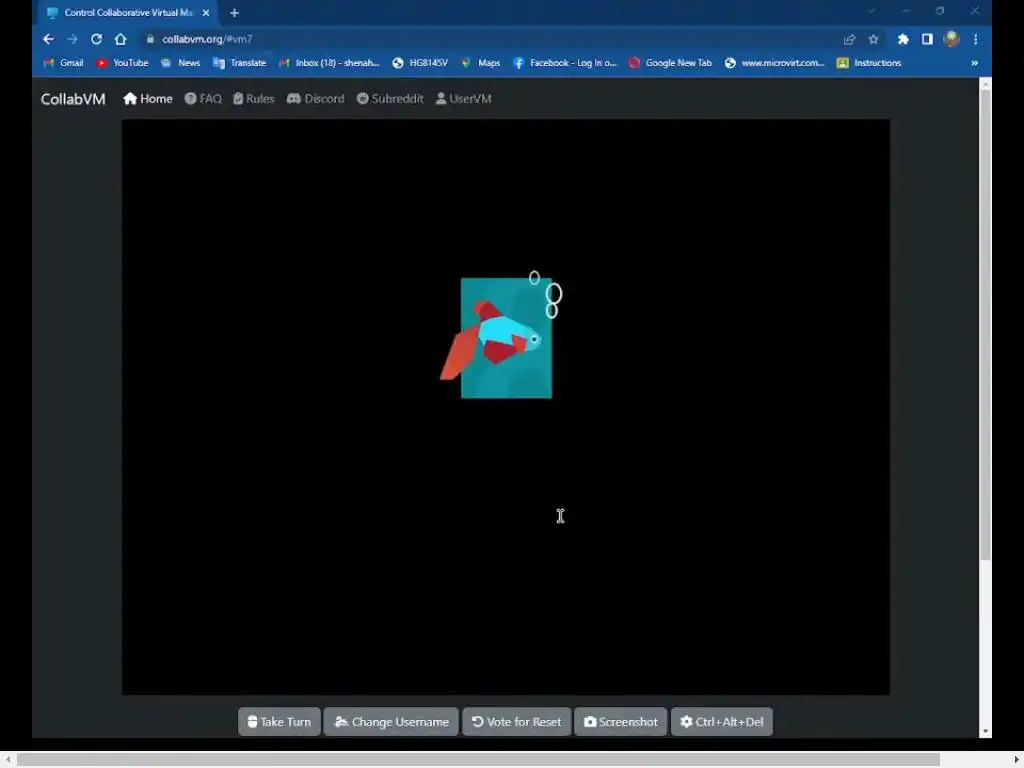Click the horizontal scrollbar left arrow
The image size is (1024, 768).
[x=7, y=760]
